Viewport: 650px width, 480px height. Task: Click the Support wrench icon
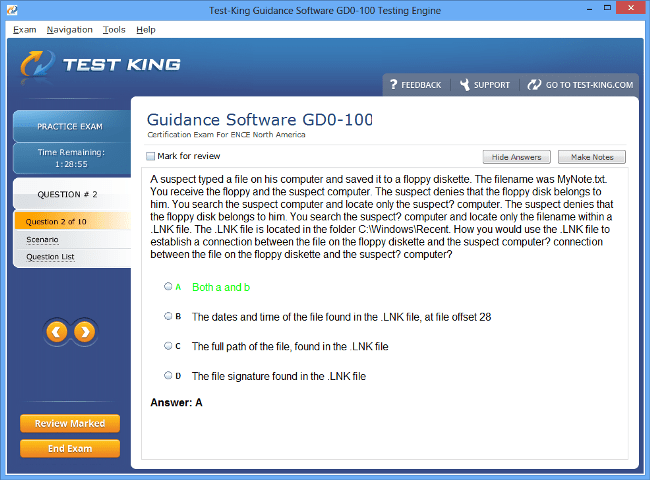click(x=465, y=85)
